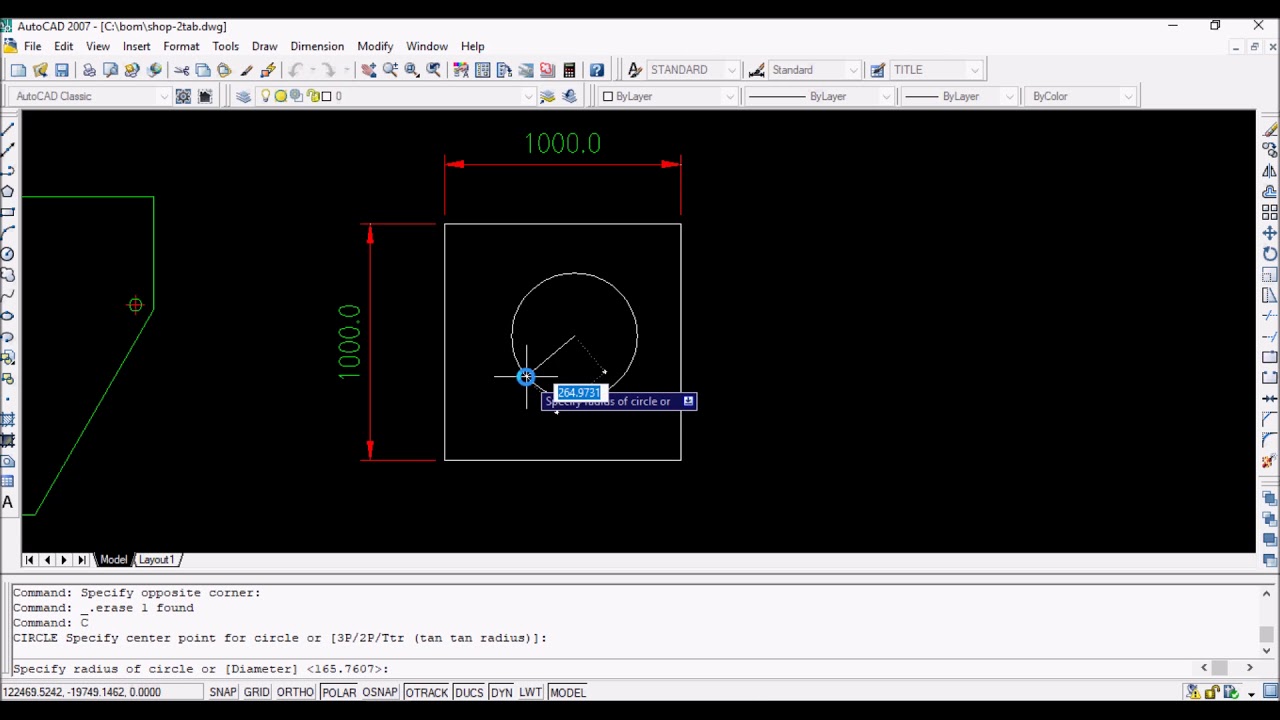Click the Undo arrow button
1280x720 pixels.
tap(295, 70)
